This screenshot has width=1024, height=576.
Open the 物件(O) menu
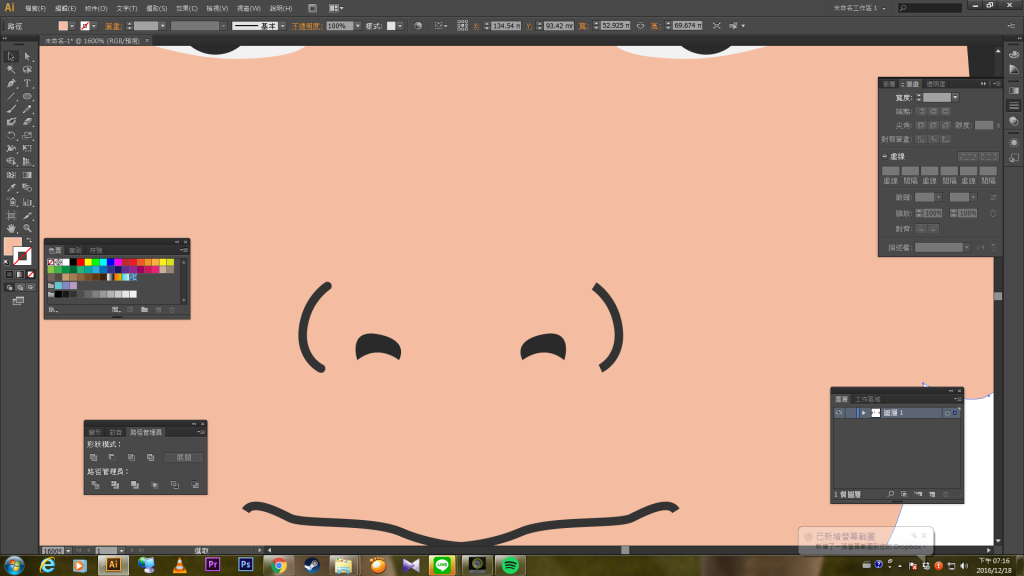coord(96,8)
